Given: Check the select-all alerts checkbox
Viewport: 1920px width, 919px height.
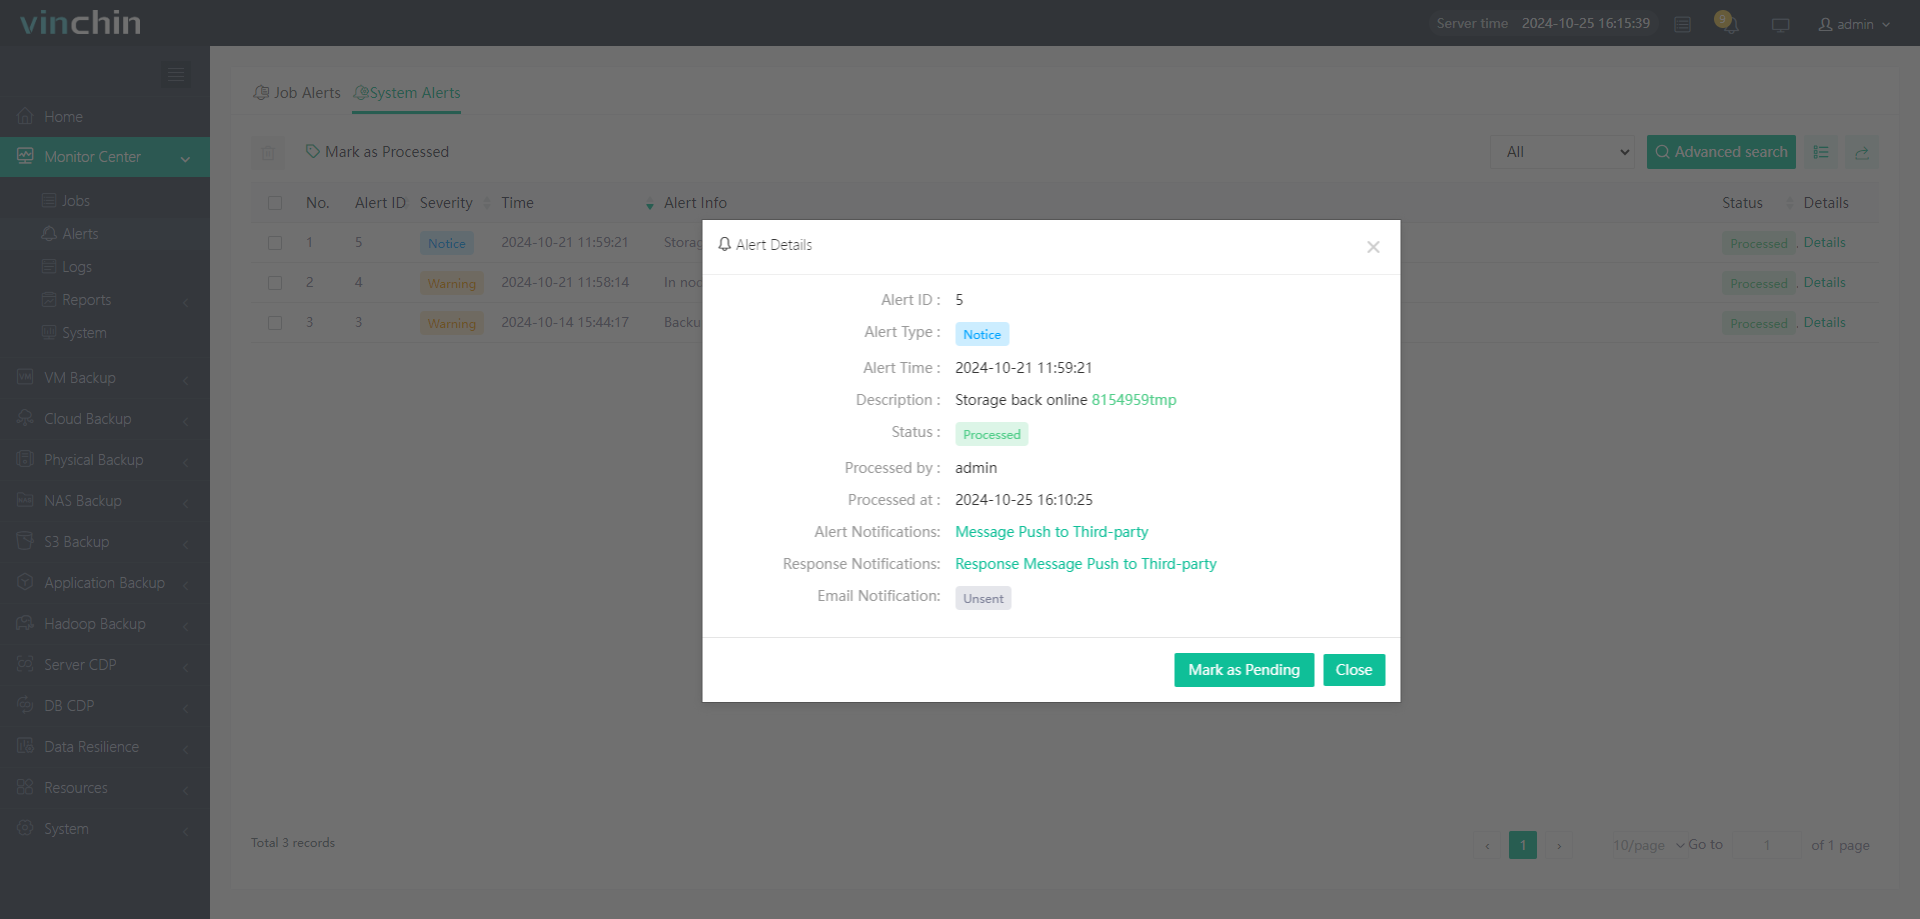Looking at the screenshot, I should pos(275,203).
